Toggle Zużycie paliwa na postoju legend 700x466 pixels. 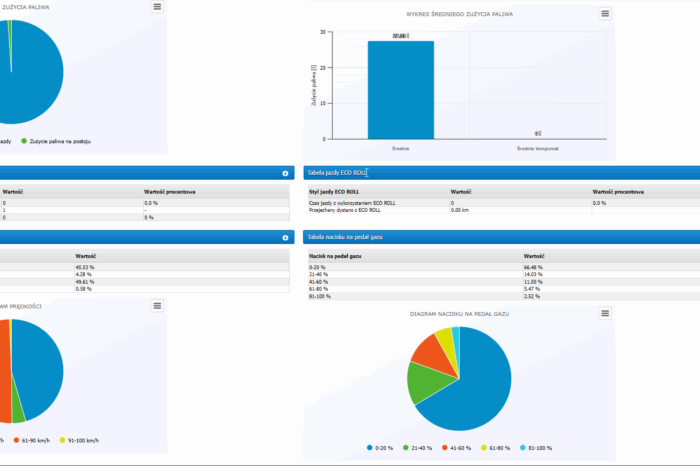60,141
